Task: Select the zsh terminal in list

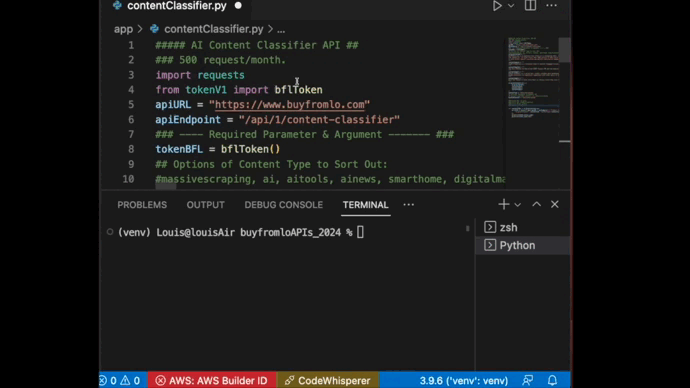Action: tap(523, 227)
